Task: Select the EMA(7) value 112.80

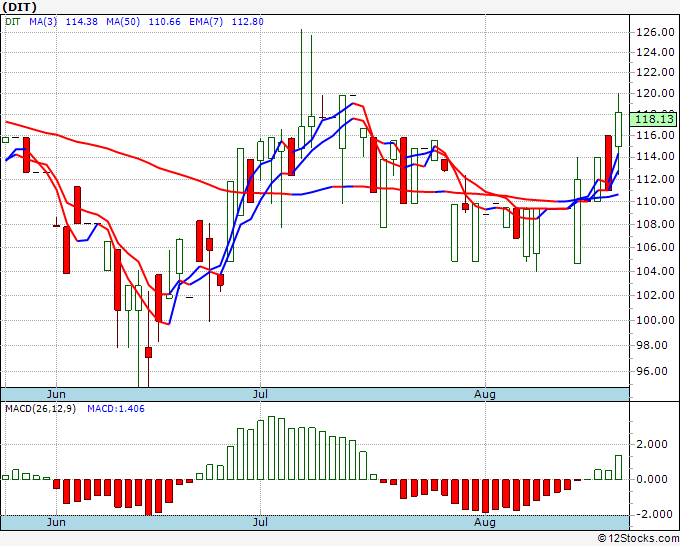Action: coord(248,21)
